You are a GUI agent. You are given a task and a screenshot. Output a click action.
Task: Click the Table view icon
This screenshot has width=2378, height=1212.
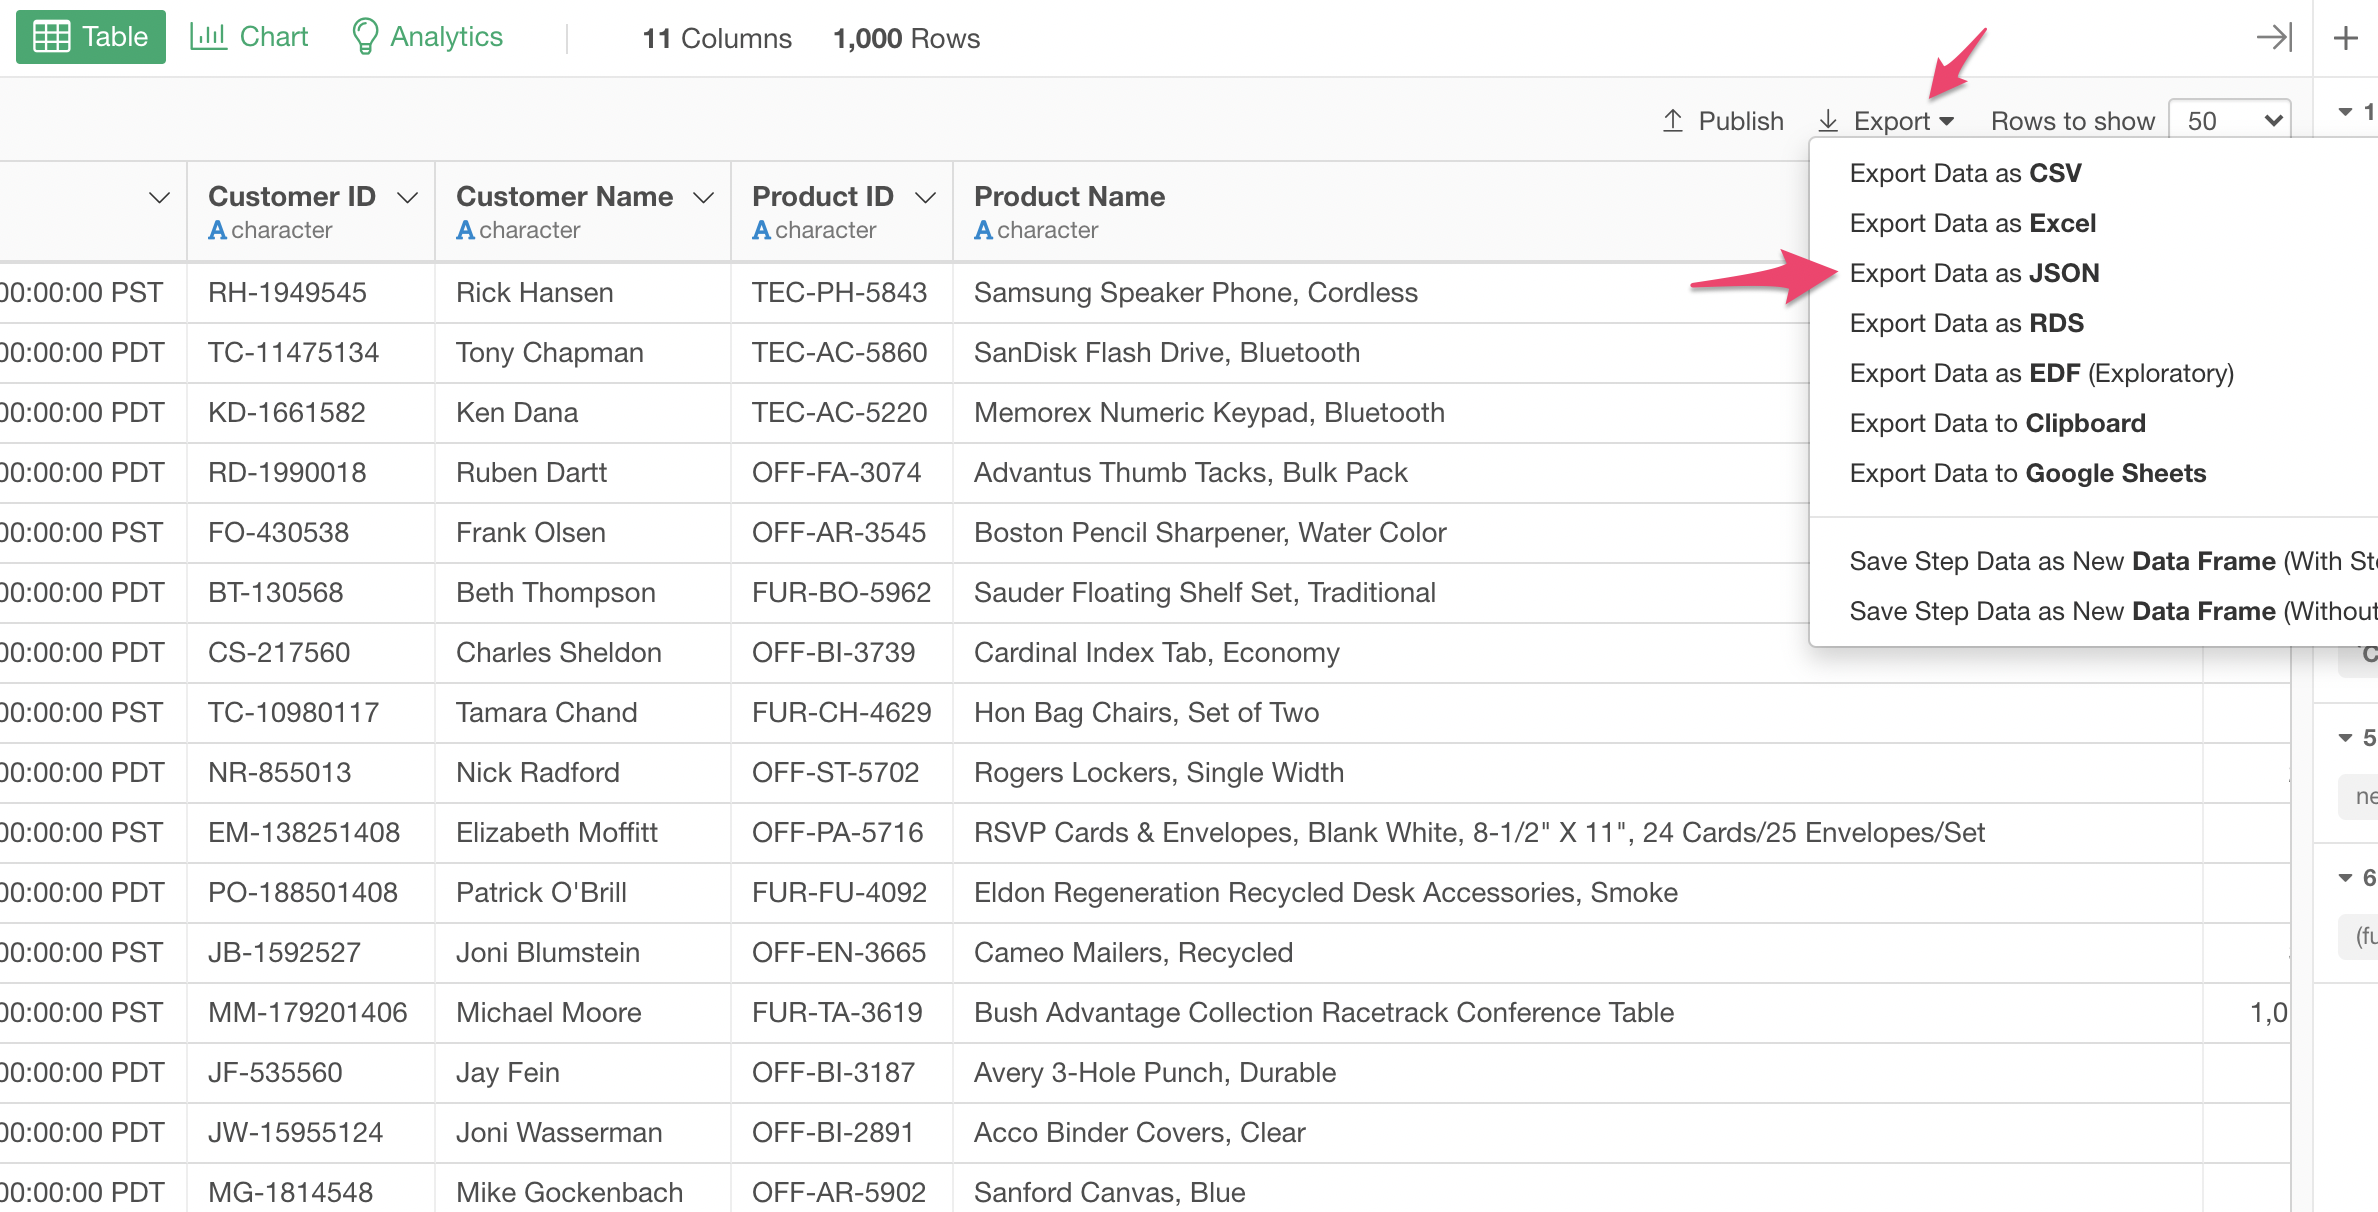pyautogui.click(x=90, y=36)
